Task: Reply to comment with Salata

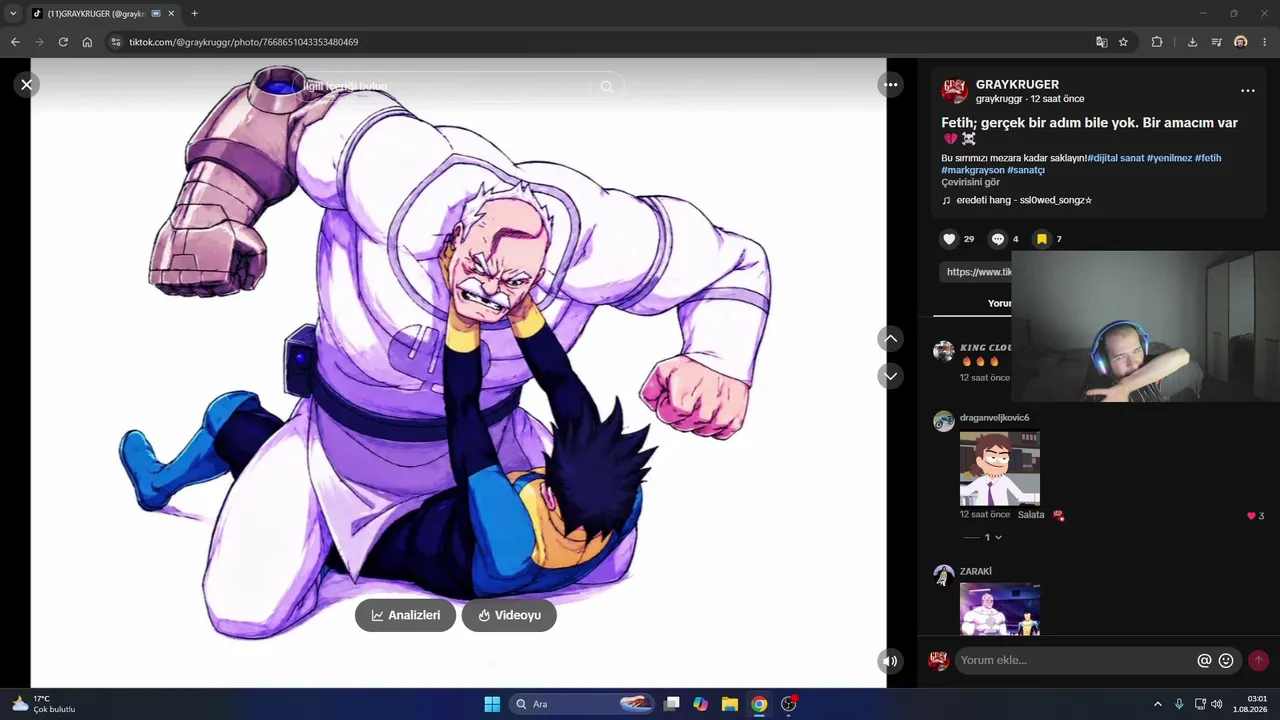Action: 1031,515
